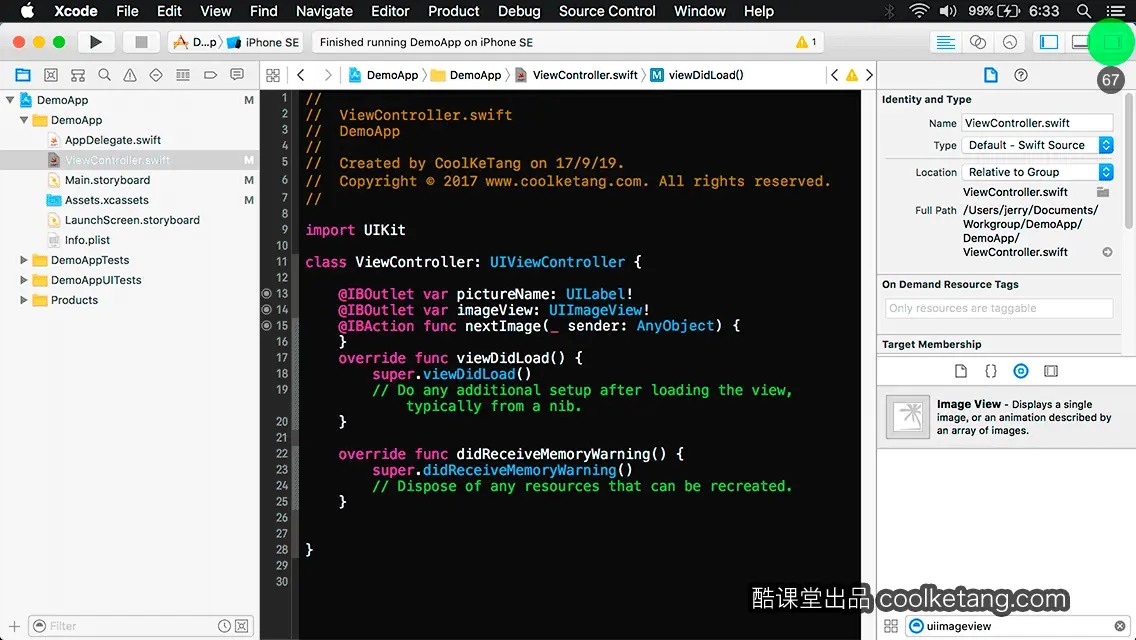Switch to the Standard editor
This screenshot has height=640, width=1136.
pos(945,42)
